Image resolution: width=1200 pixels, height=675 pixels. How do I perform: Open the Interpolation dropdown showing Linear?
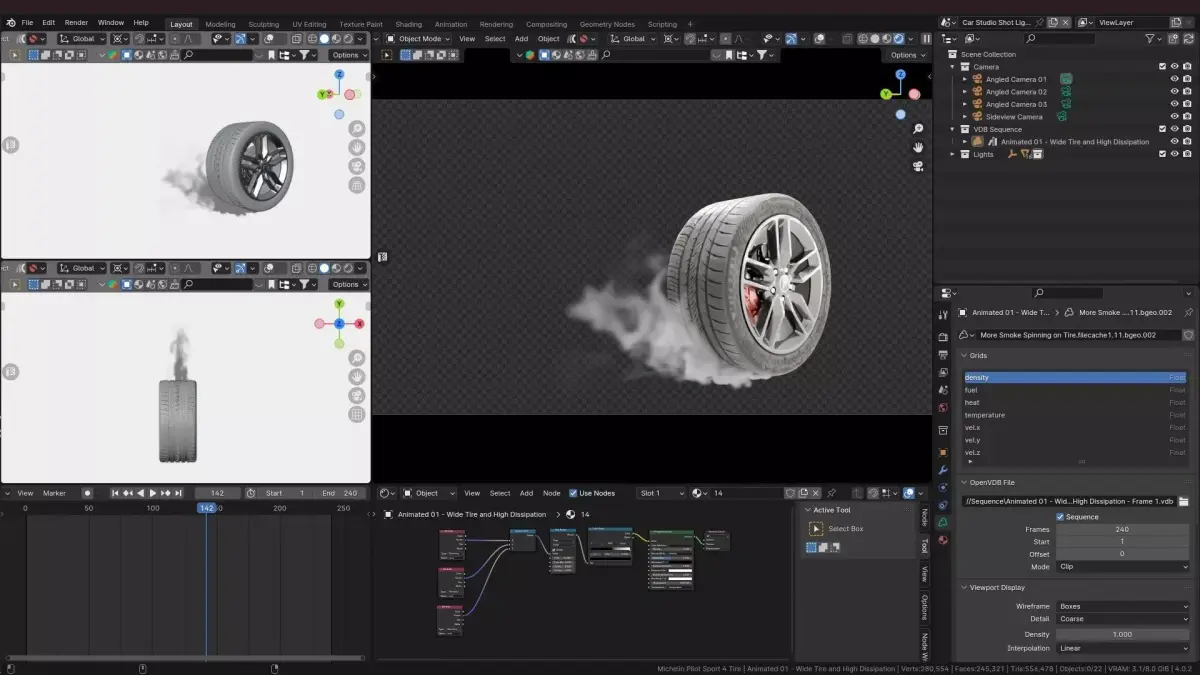pyautogui.click(x=1123, y=648)
